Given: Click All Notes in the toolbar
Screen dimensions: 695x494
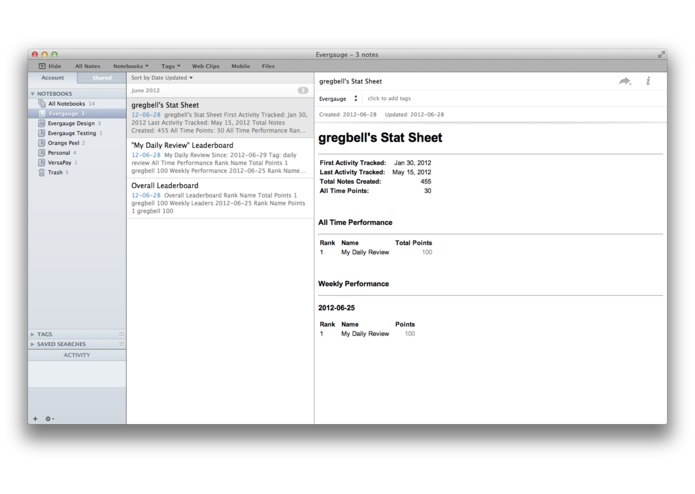Looking at the screenshot, I should [x=87, y=66].
